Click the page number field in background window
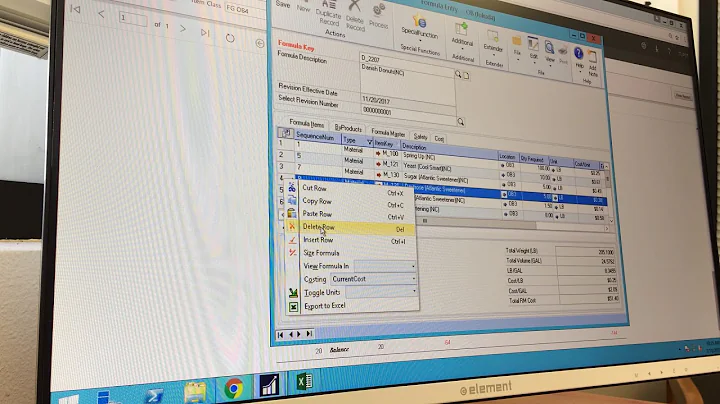The height and width of the screenshot is (404, 720). coord(133,18)
